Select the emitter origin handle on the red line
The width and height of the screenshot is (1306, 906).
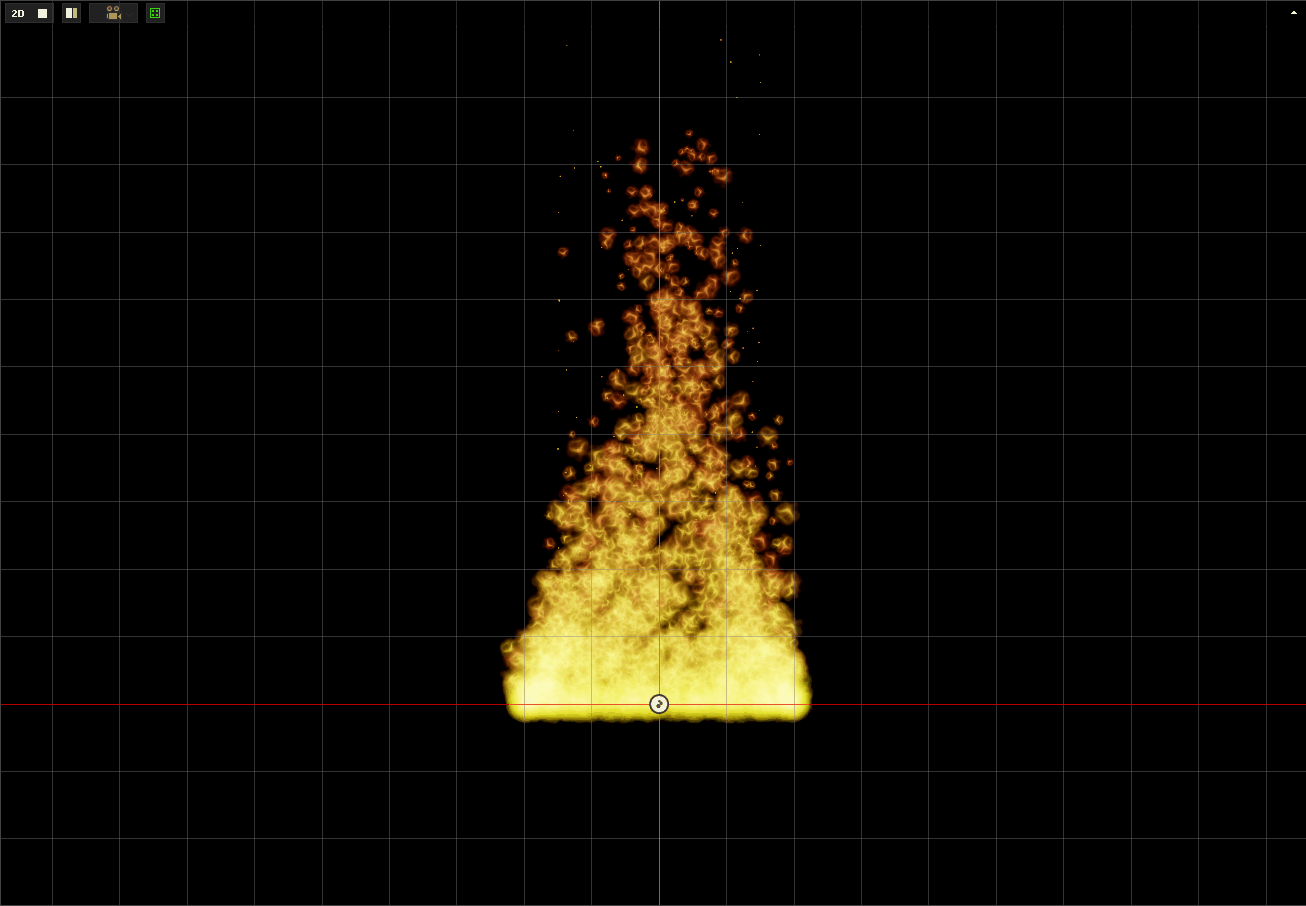pos(659,704)
